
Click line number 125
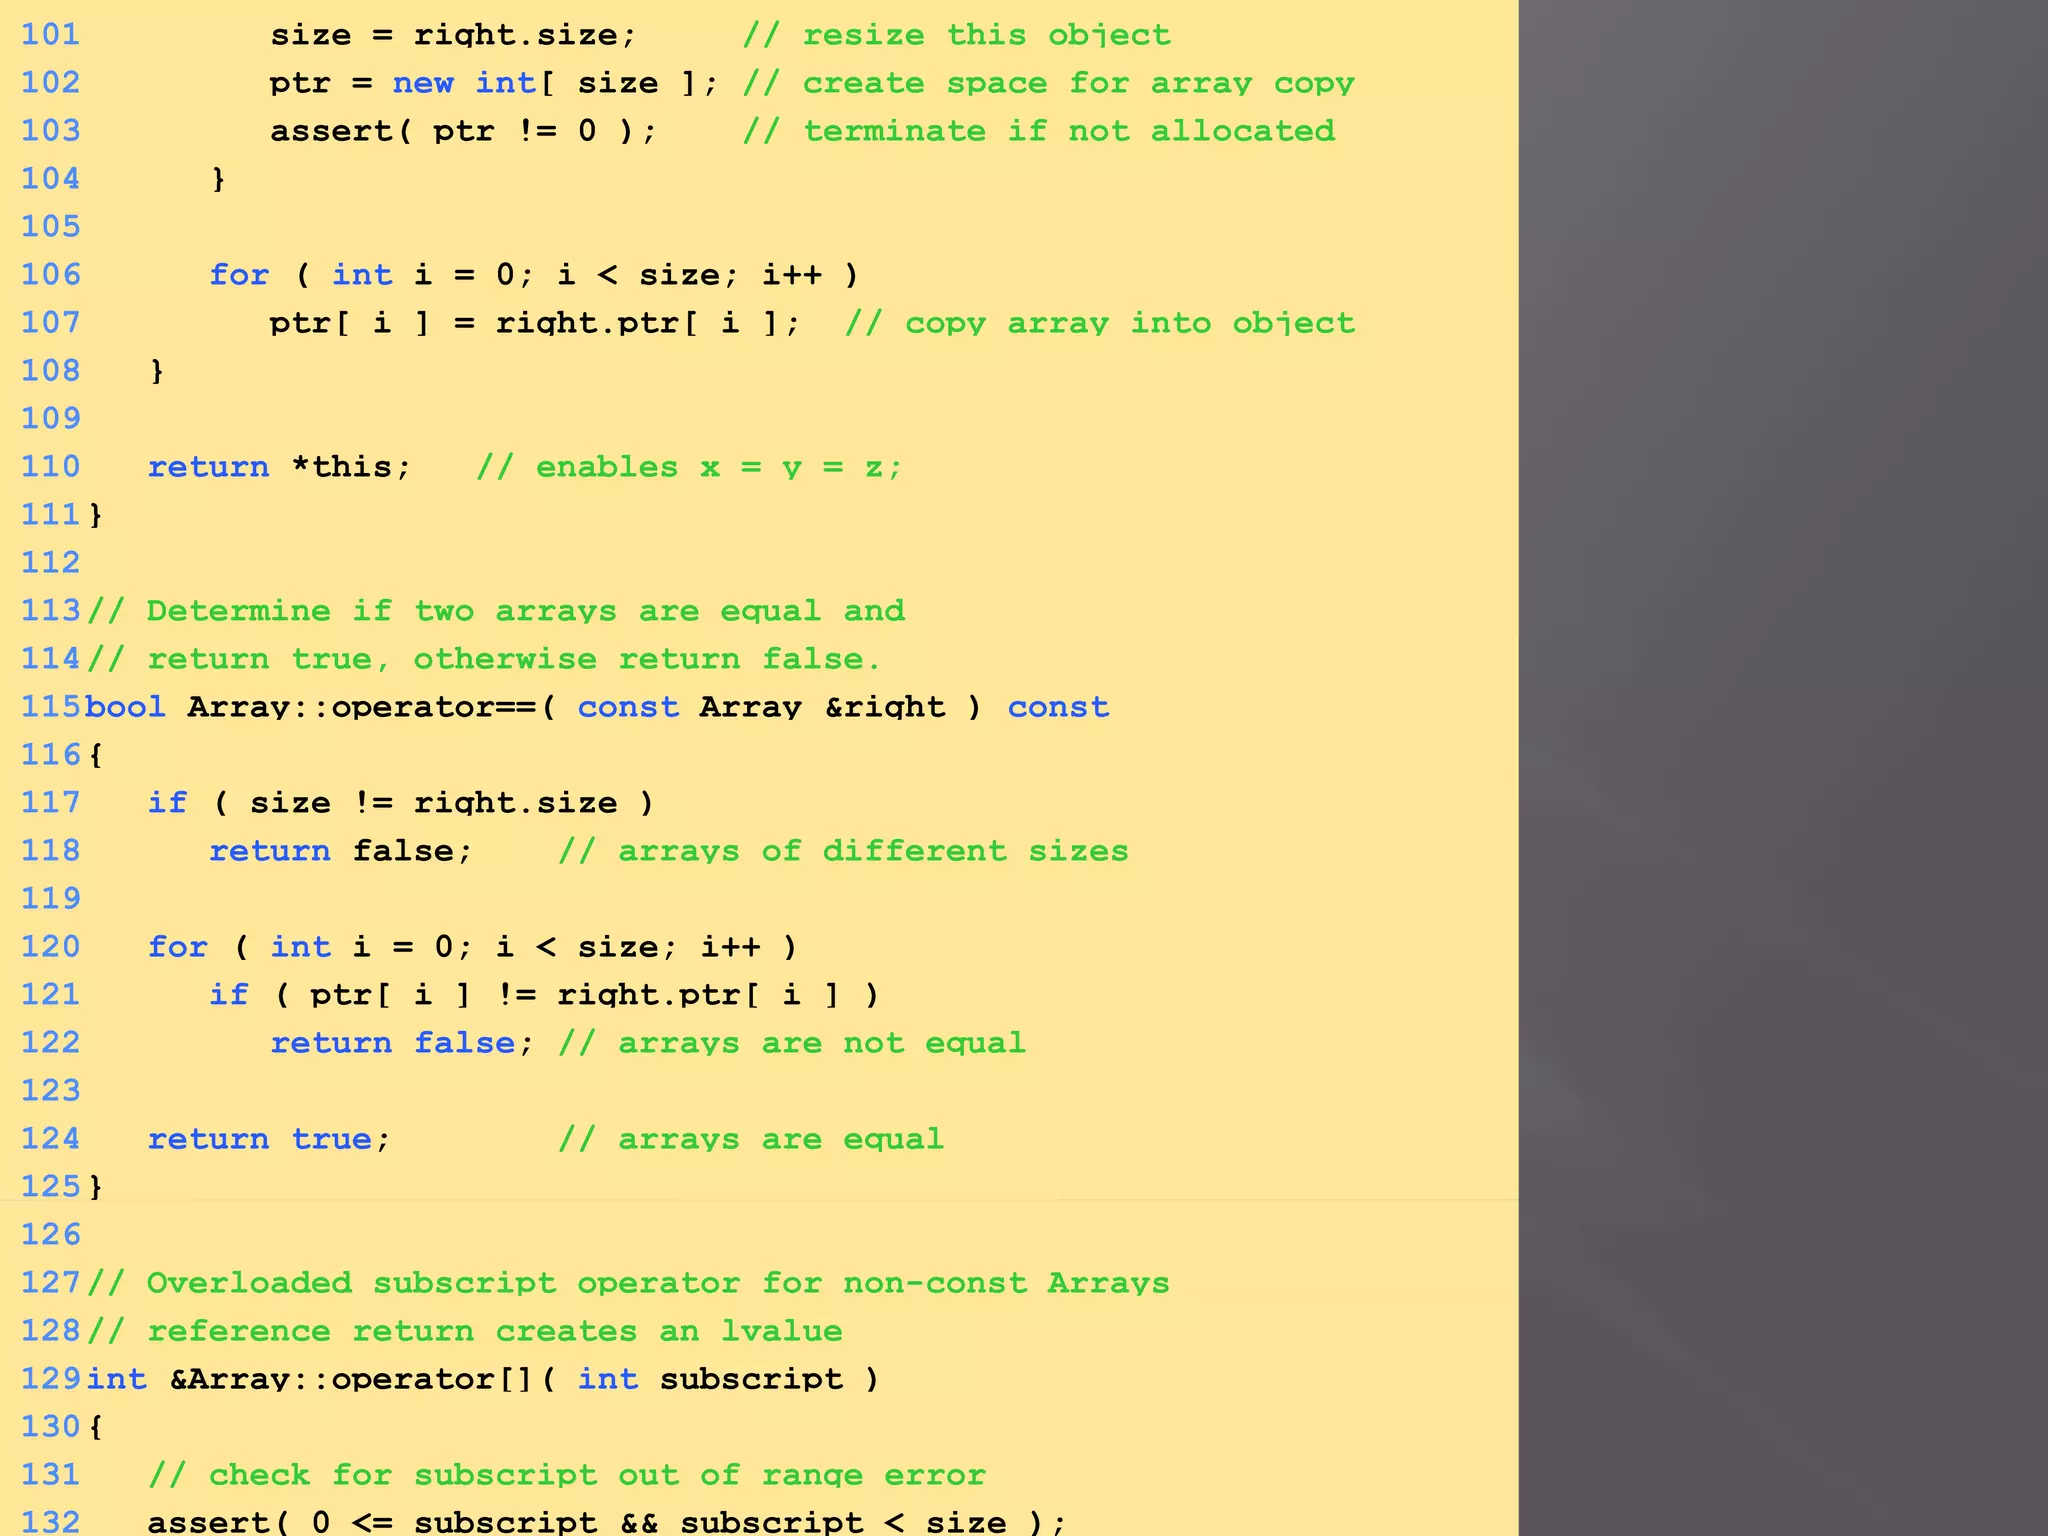(50, 1187)
